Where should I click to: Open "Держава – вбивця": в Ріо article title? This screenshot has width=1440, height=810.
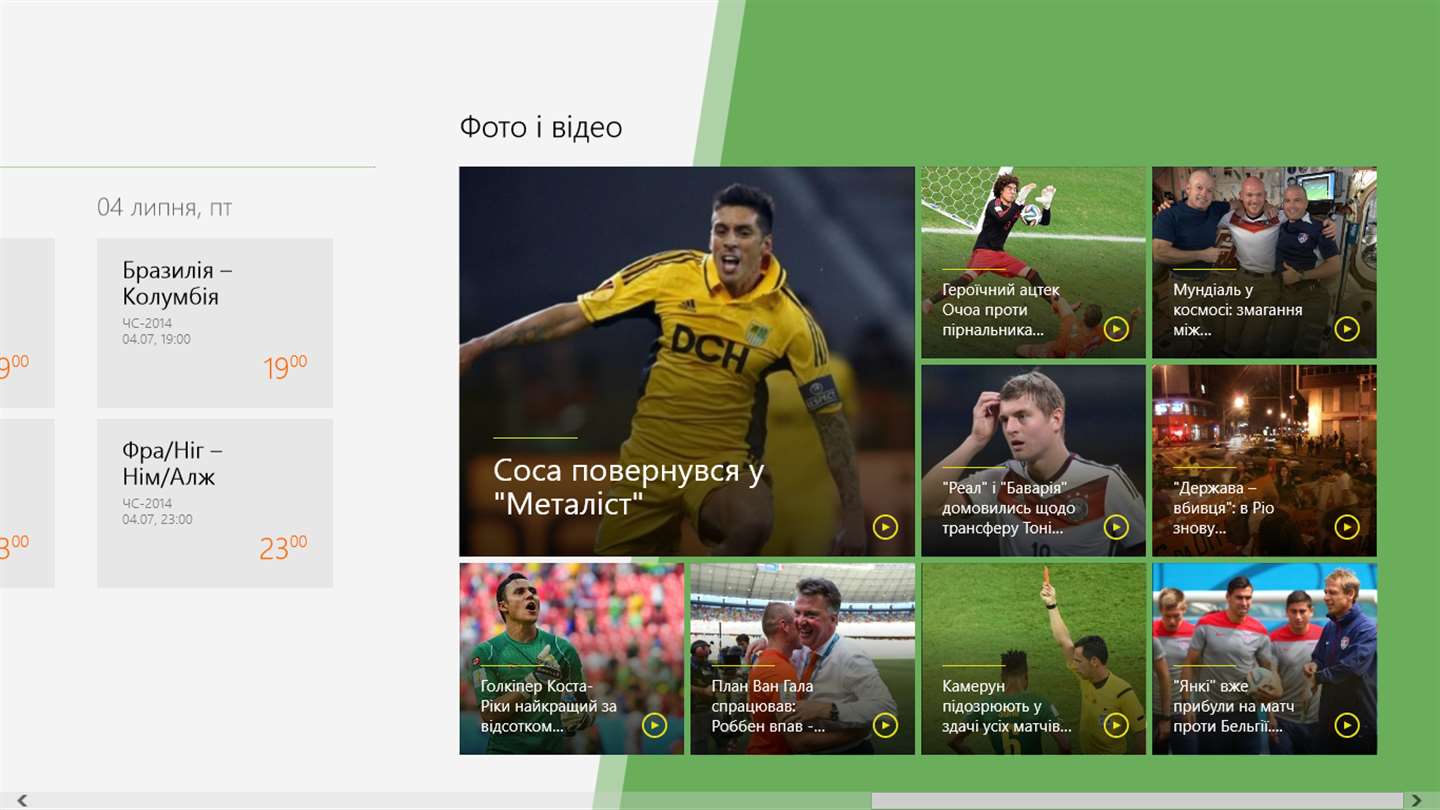point(1224,508)
